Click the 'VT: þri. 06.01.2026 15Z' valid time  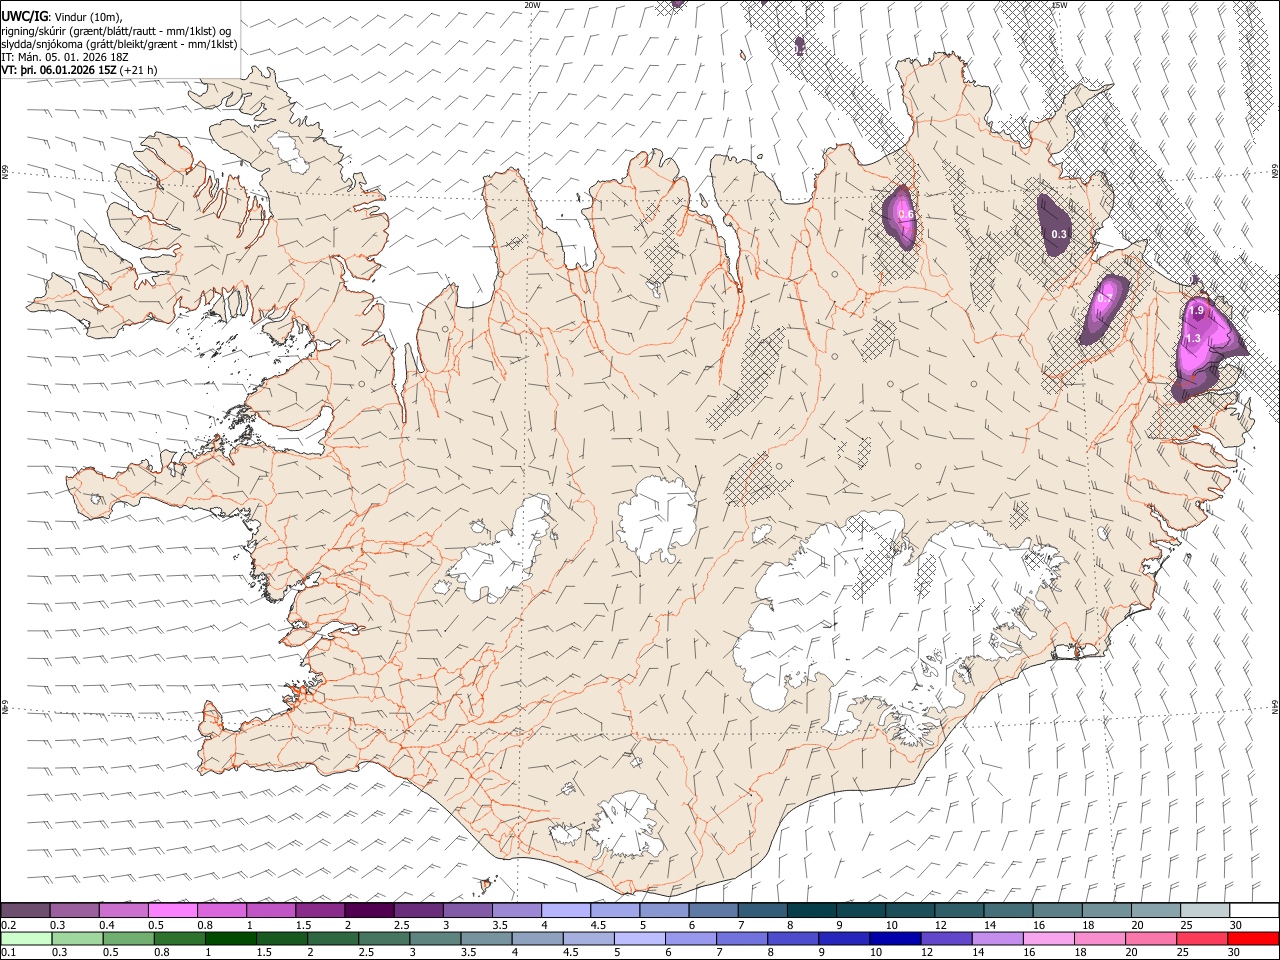(x=59, y=70)
